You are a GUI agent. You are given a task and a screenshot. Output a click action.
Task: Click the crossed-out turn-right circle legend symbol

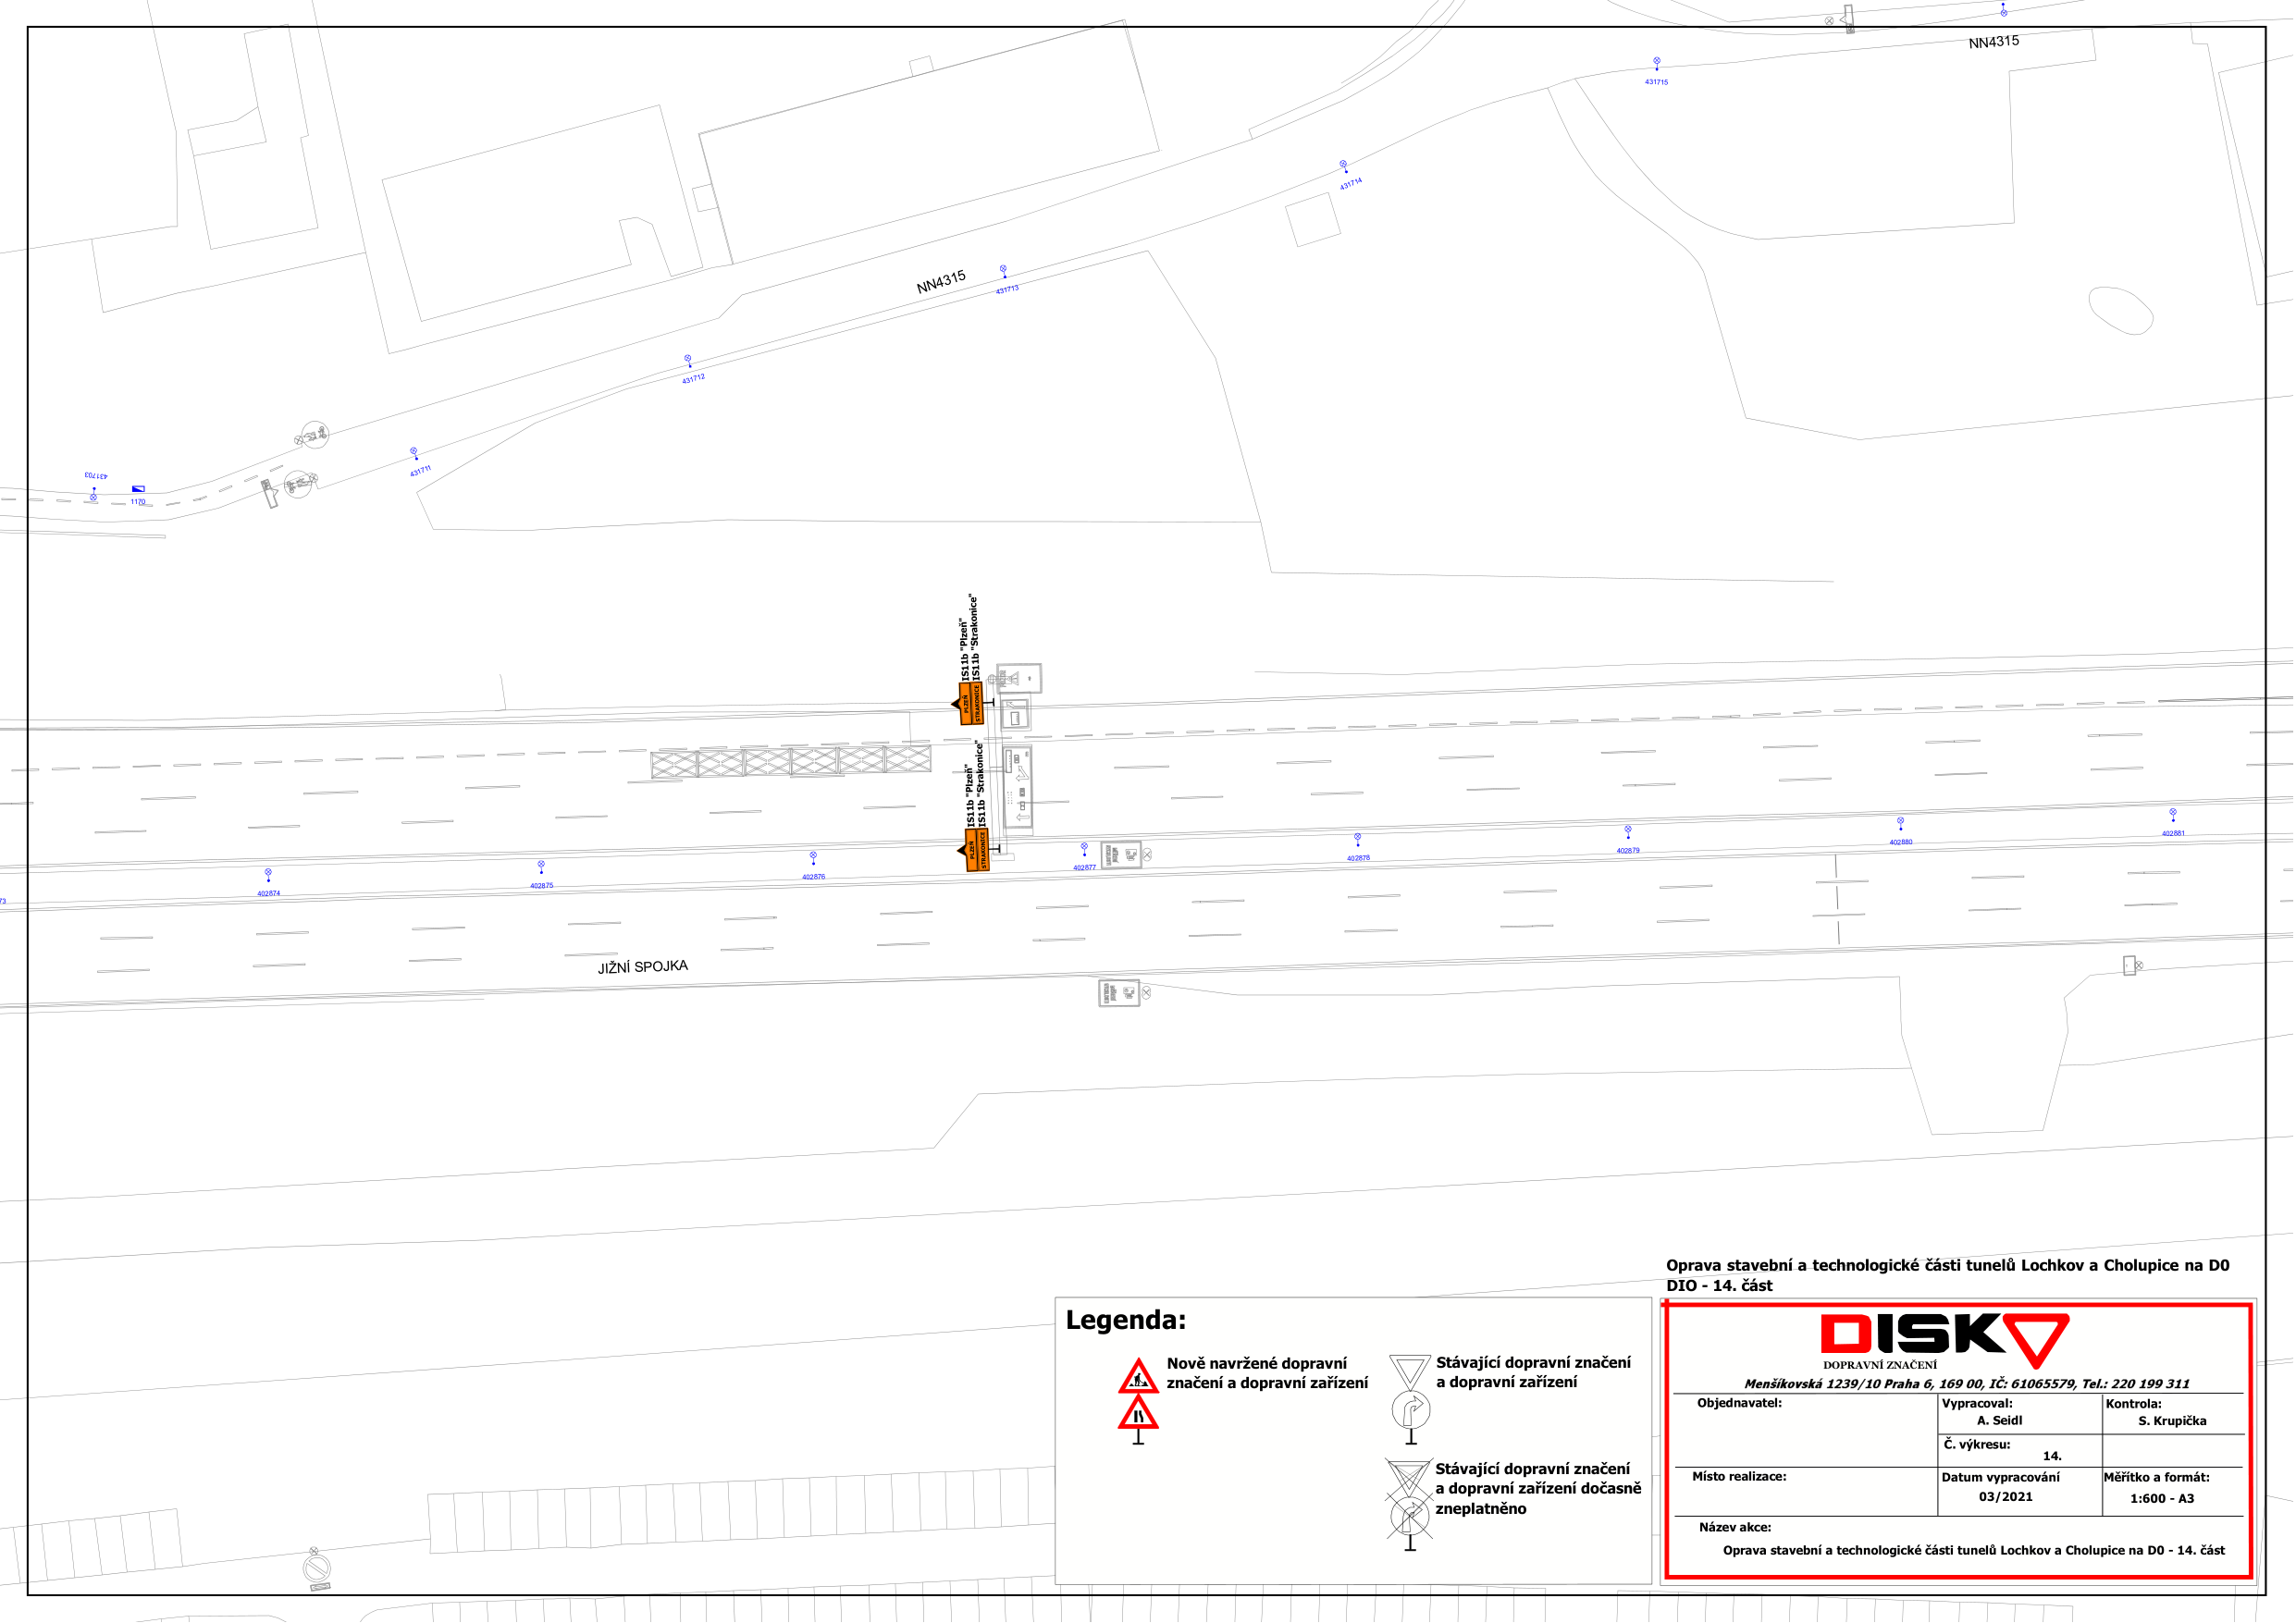tap(1410, 1518)
